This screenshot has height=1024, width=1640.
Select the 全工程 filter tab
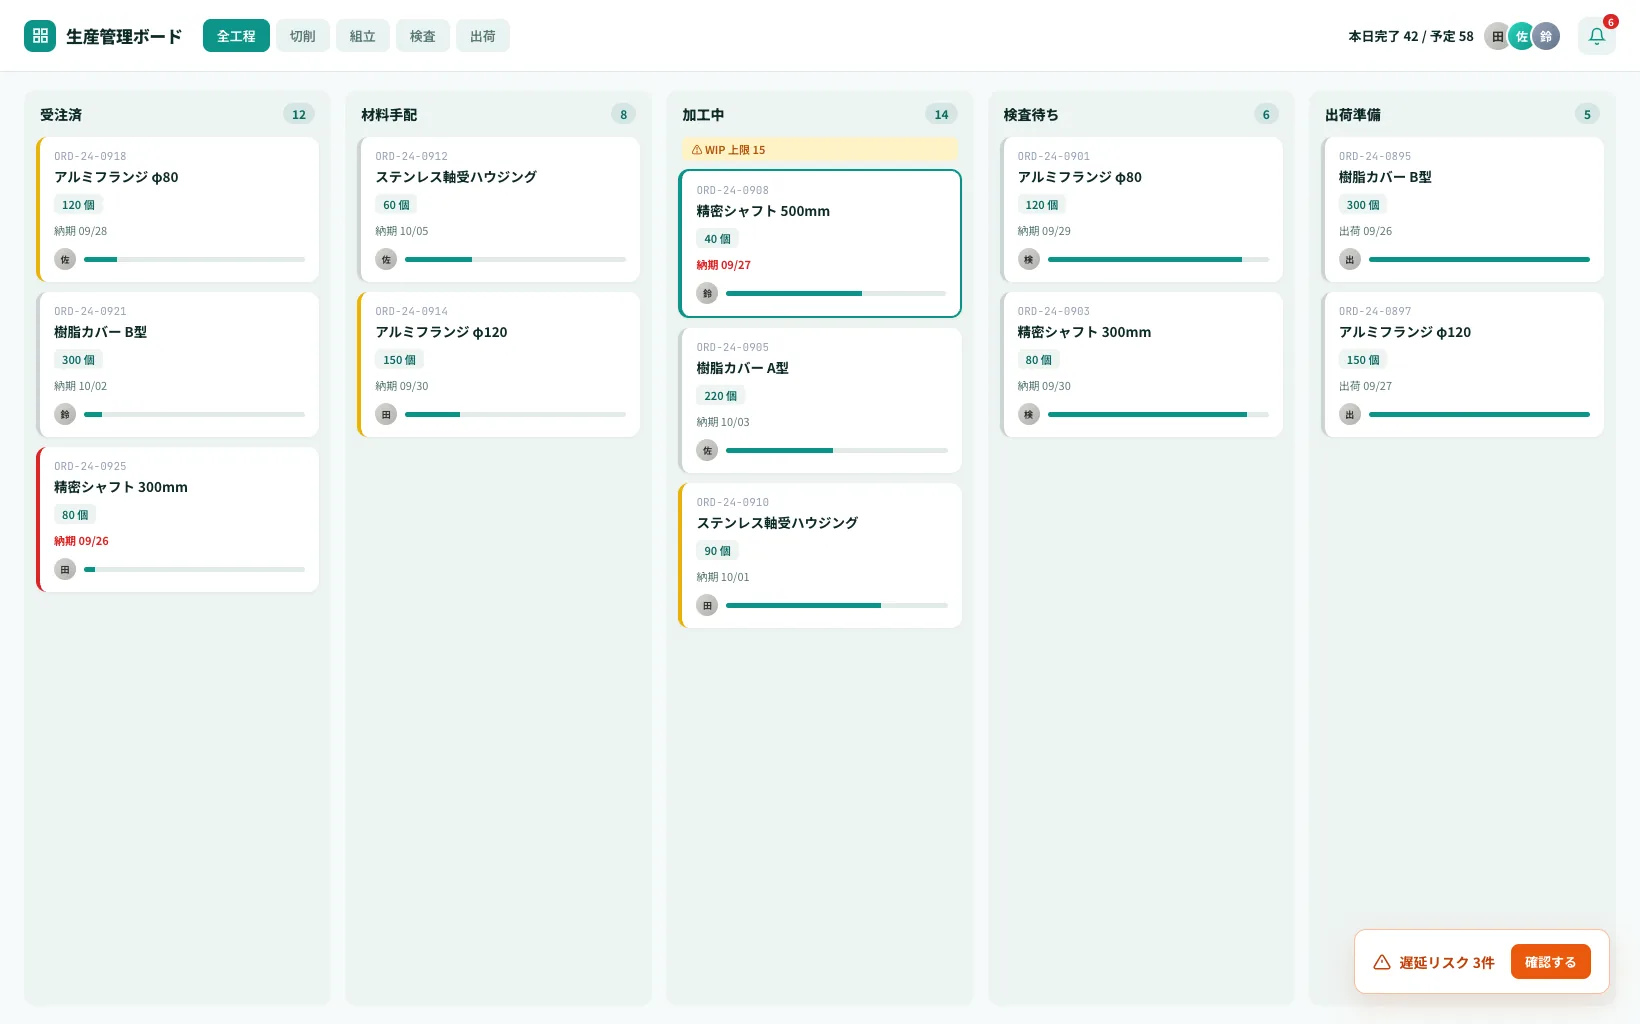[x=236, y=36]
